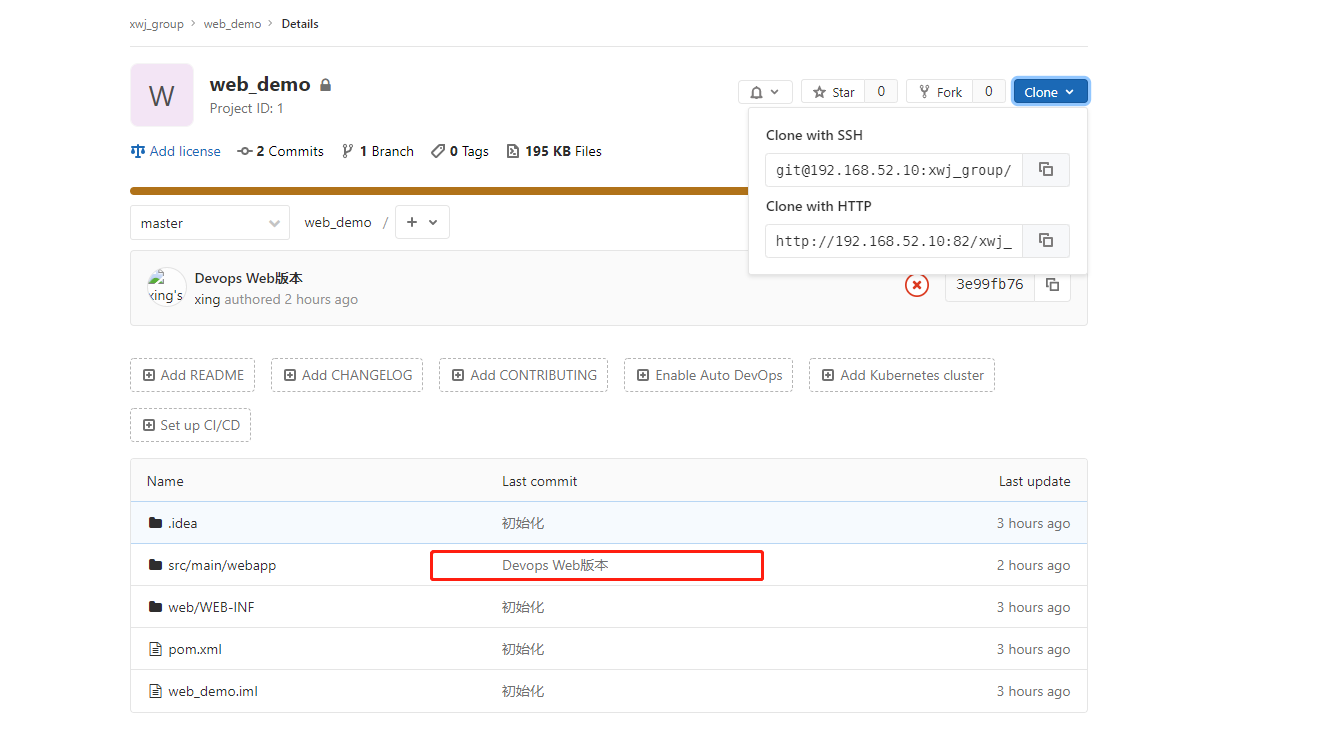The width and height of the screenshot is (1323, 737).
Task: View the 1 Branch link
Action: tap(377, 151)
